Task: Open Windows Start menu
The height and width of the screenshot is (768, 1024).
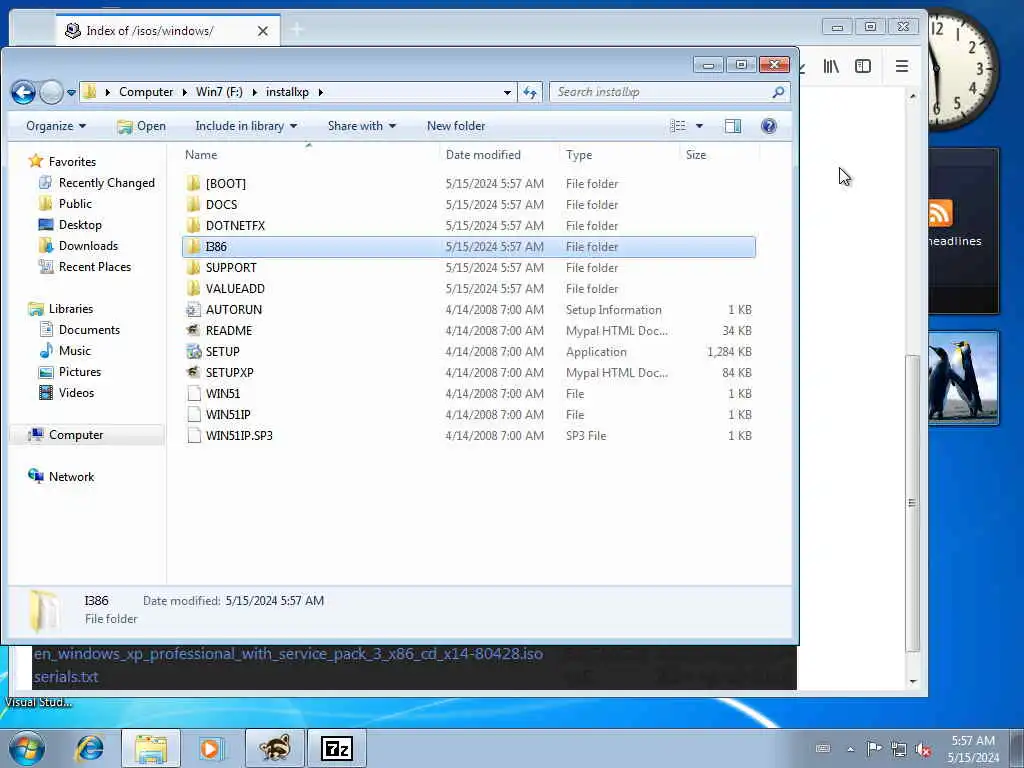Action: point(26,748)
